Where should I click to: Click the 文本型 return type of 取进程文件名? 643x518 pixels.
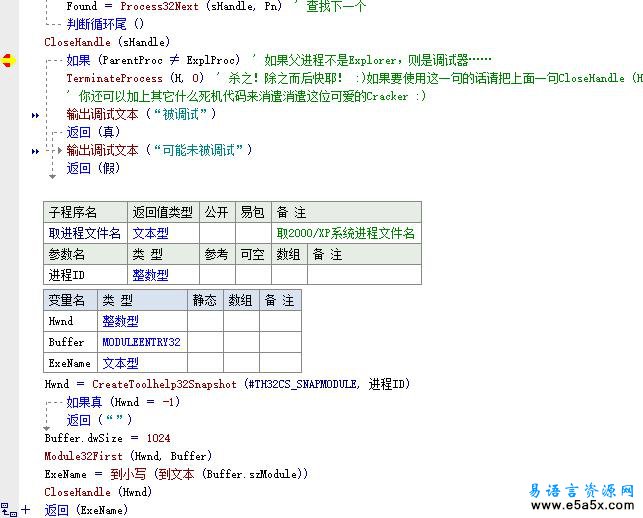151,233
